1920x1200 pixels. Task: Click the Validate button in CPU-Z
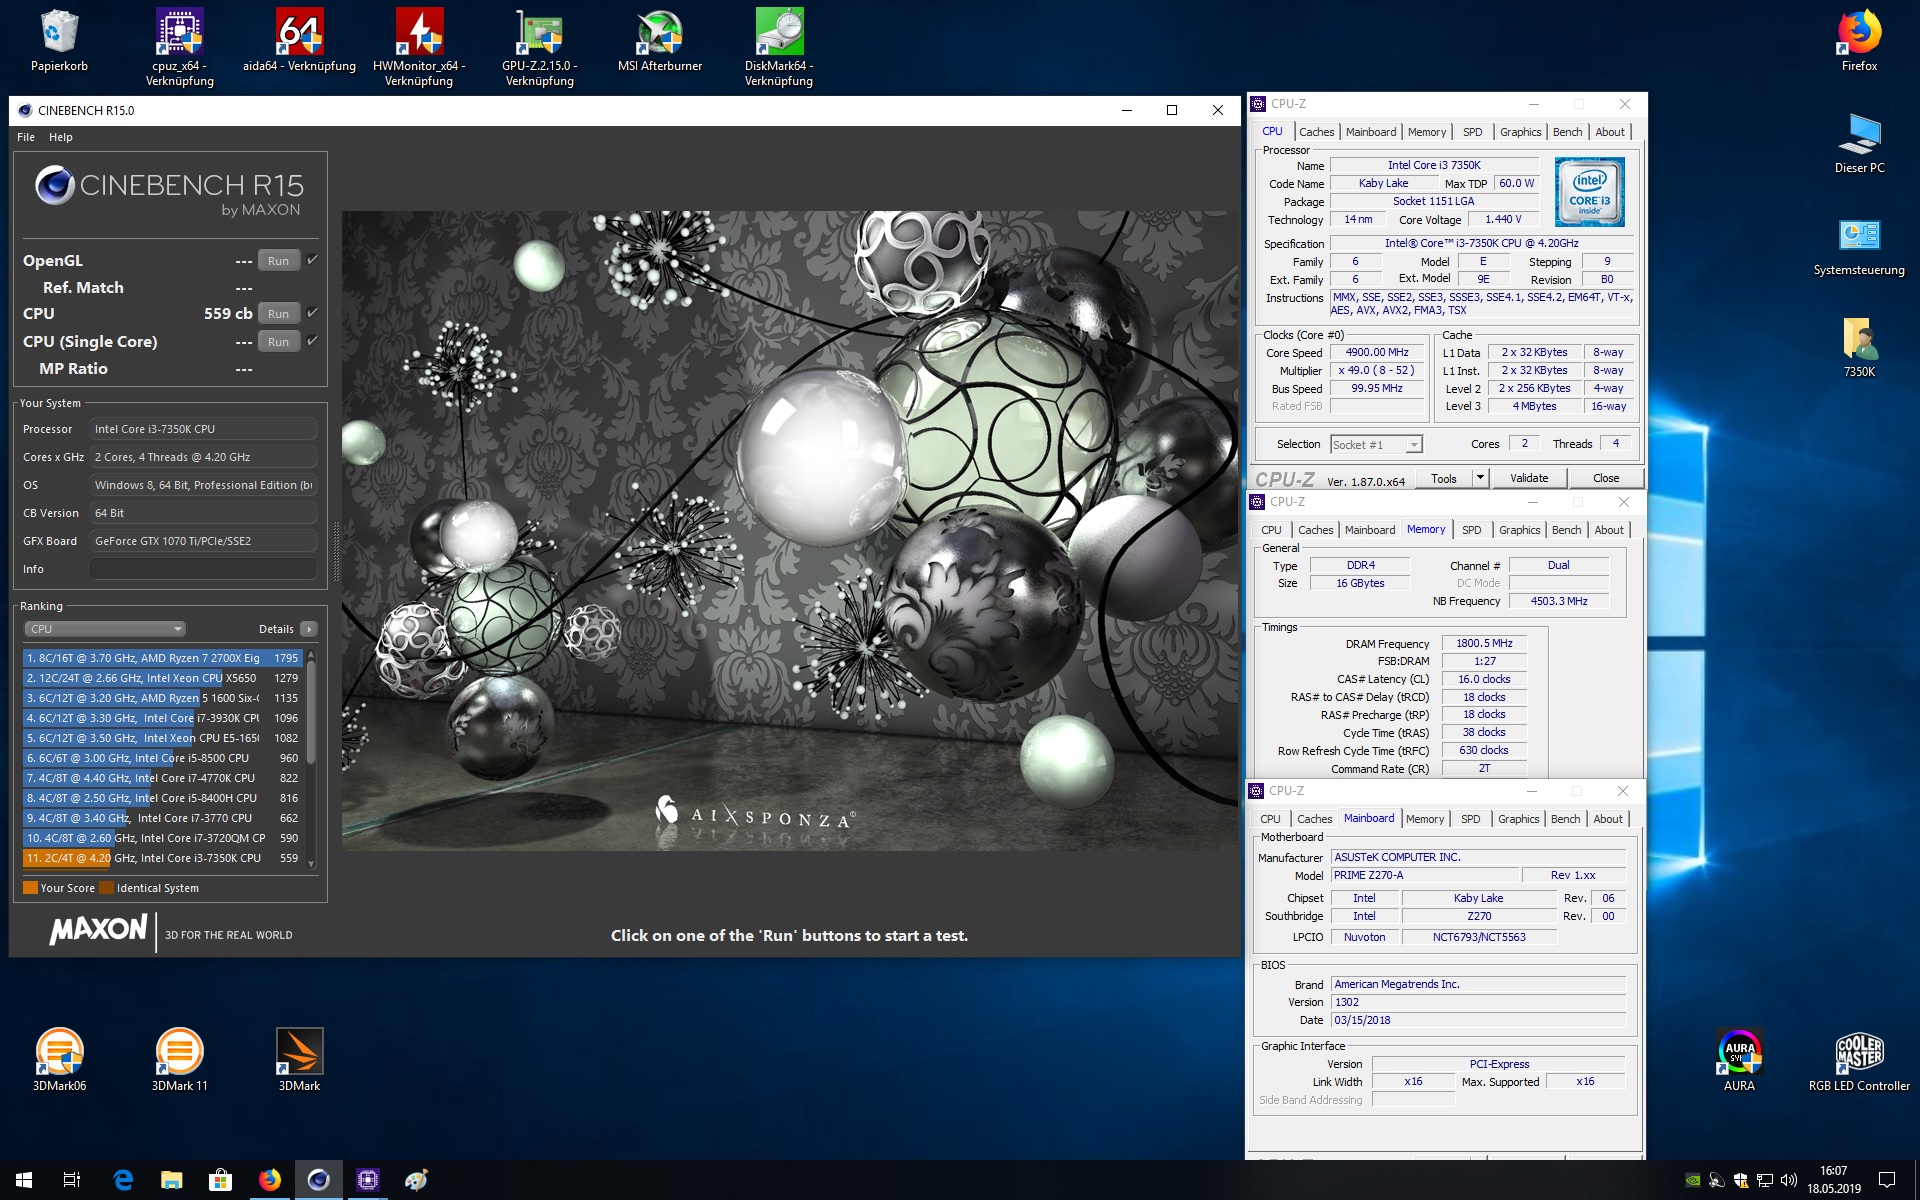point(1528,478)
